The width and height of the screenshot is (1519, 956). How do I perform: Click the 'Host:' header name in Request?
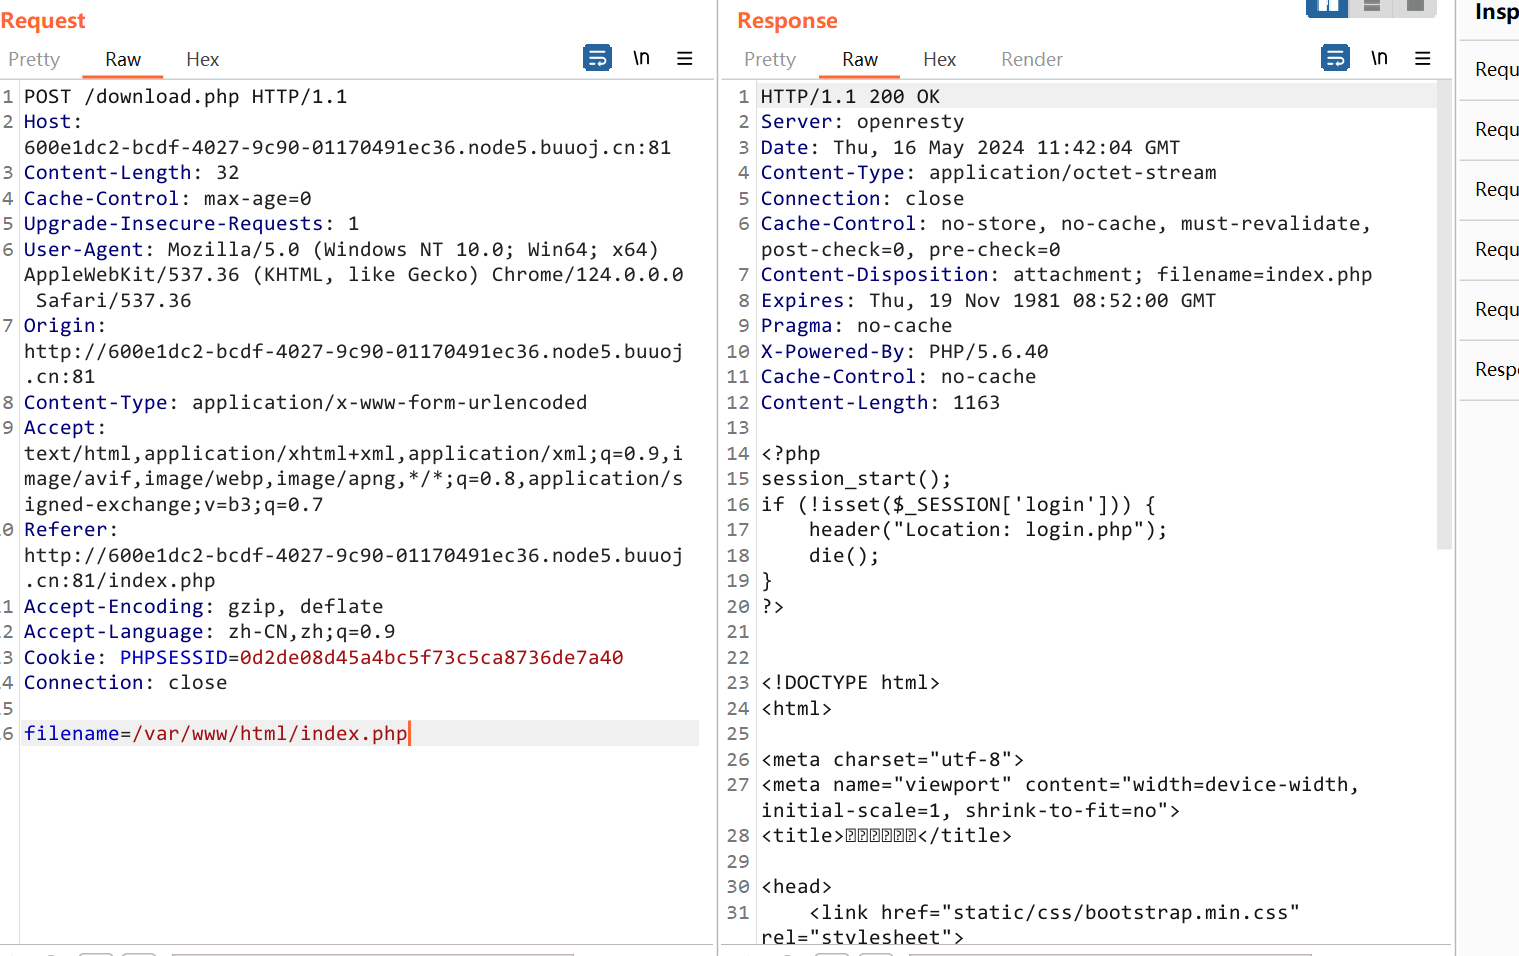coord(53,122)
